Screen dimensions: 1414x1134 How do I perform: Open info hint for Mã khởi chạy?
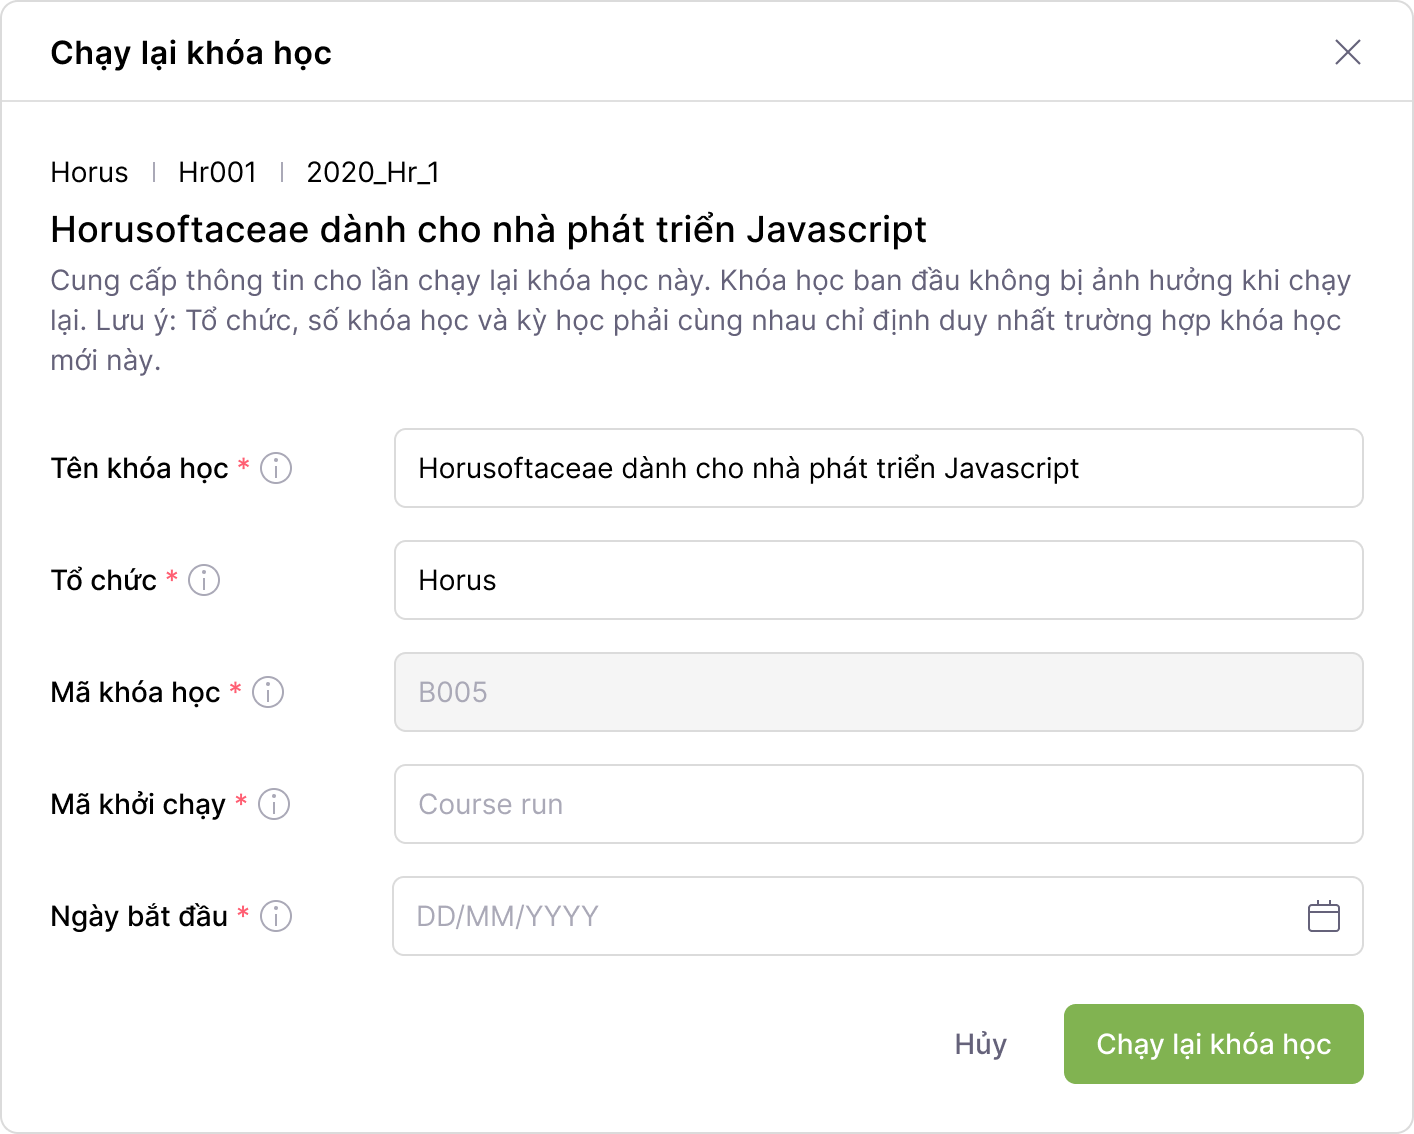(x=274, y=804)
